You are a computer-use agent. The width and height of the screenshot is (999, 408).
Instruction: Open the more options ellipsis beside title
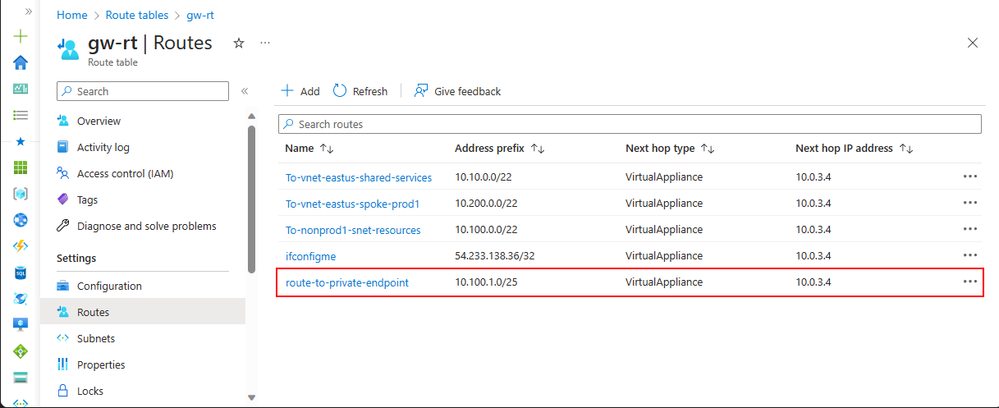click(265, 43)
